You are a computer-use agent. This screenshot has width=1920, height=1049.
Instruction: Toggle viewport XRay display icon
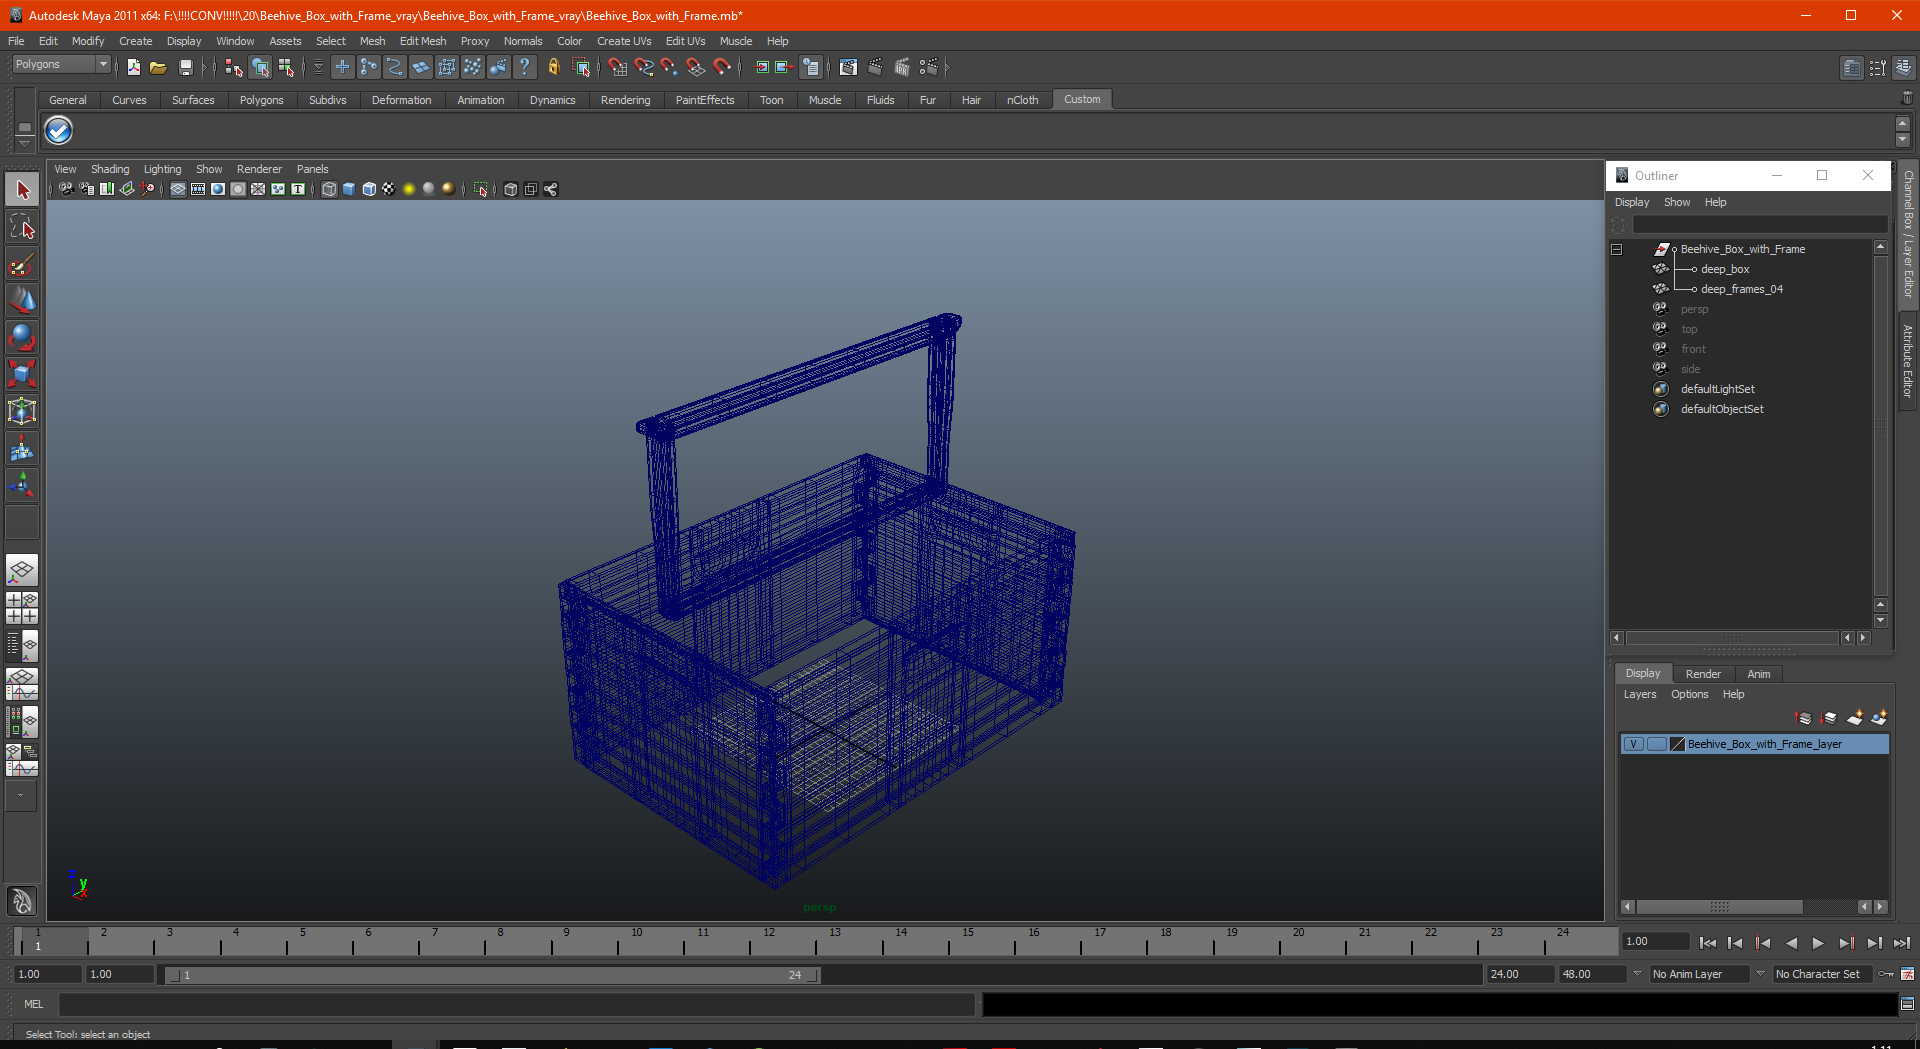pos(511,189)
